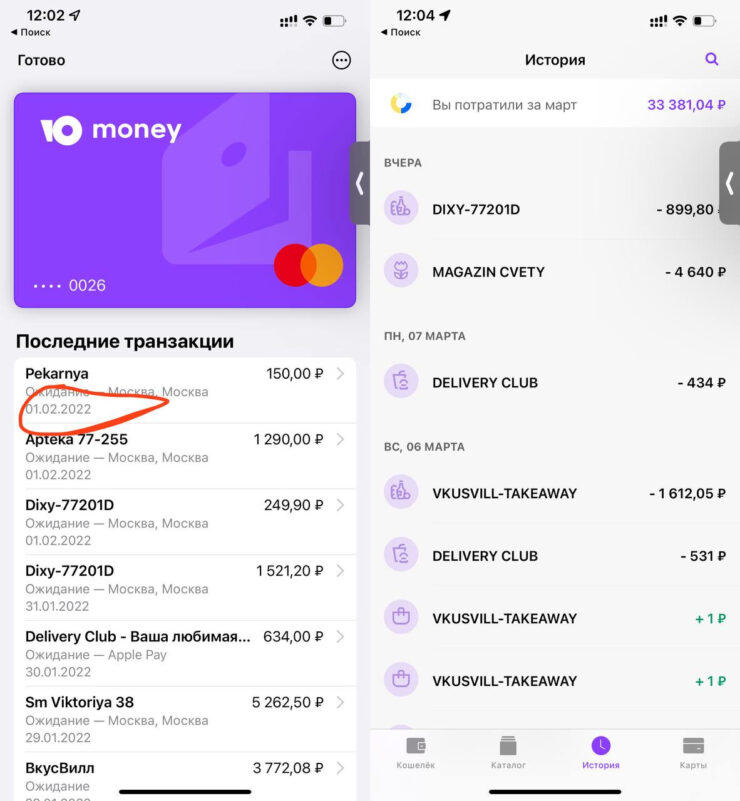Tap the Готово button
Viewport: 740px width, 801px height.
(41, 60)
